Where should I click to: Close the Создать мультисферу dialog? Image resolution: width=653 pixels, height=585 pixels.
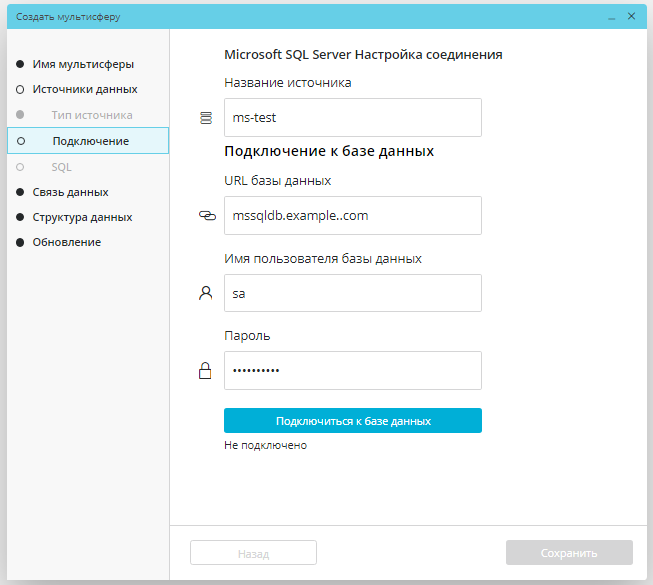(x=631, y=16)
